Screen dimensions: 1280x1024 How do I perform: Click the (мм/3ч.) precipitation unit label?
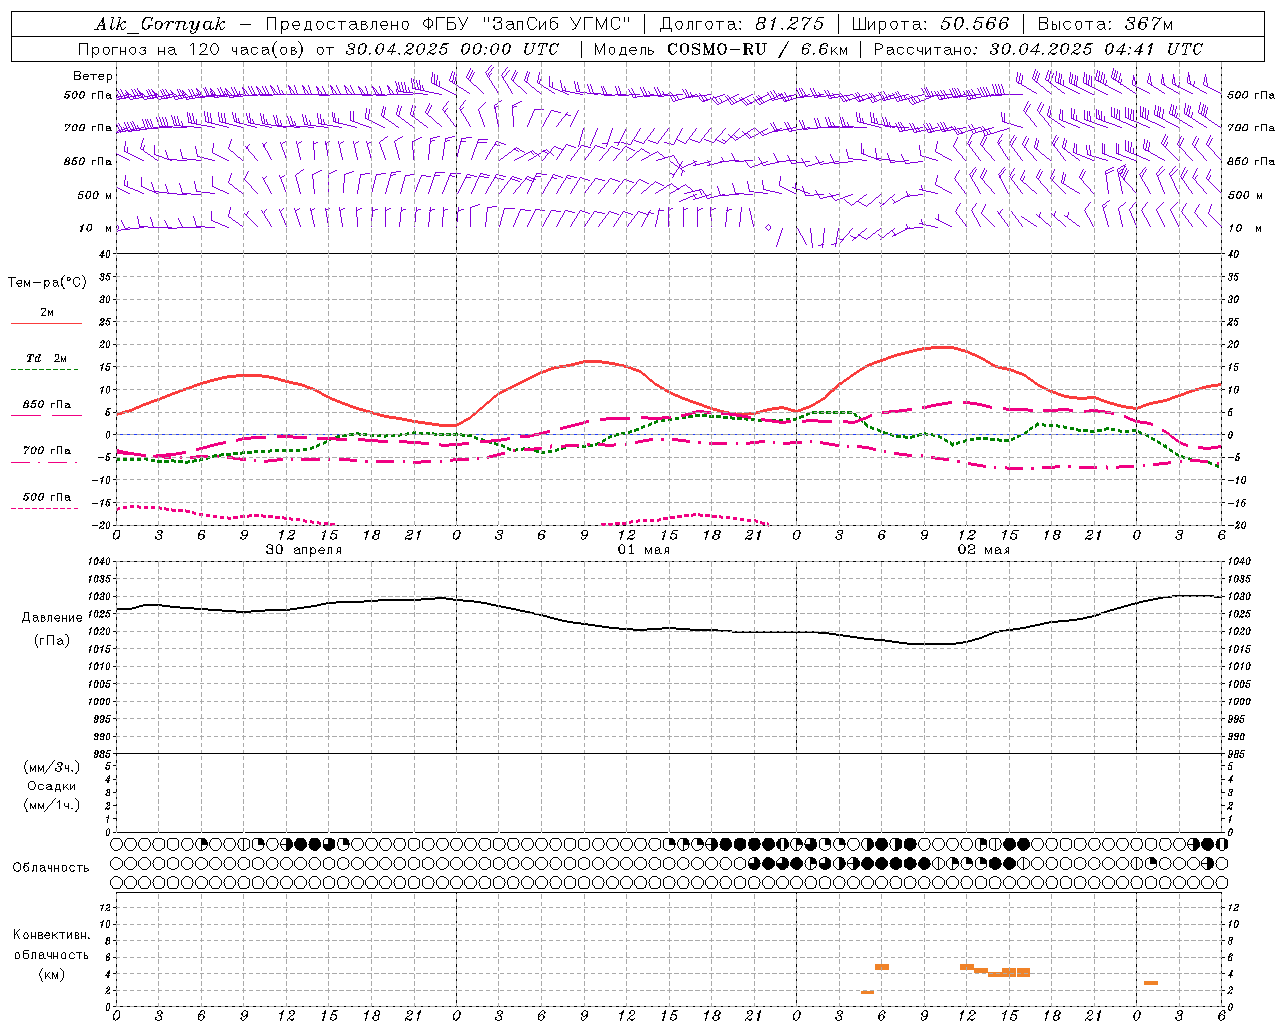click(x=52, y=767)
